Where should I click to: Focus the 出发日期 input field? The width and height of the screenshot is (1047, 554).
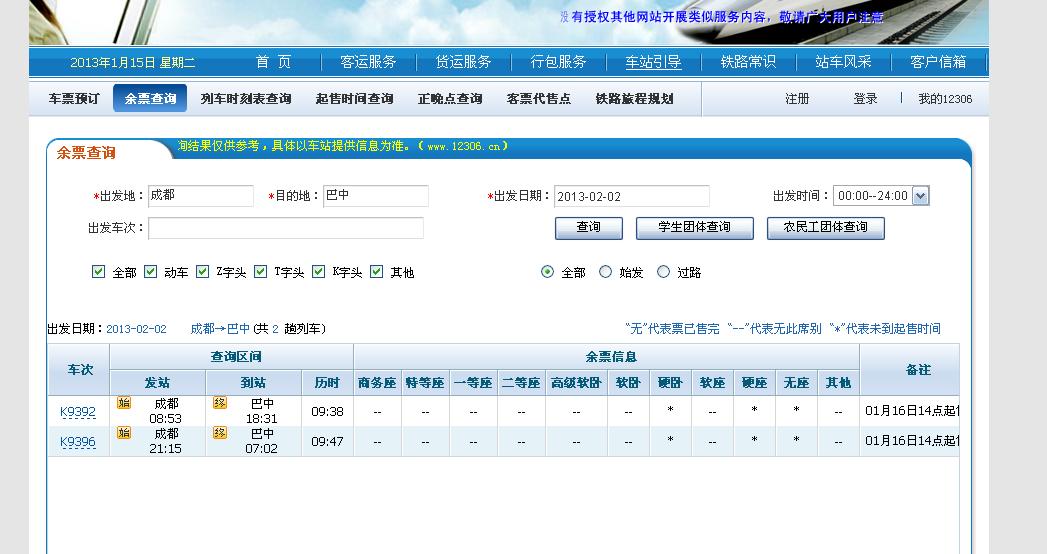(x=632, y=196)
